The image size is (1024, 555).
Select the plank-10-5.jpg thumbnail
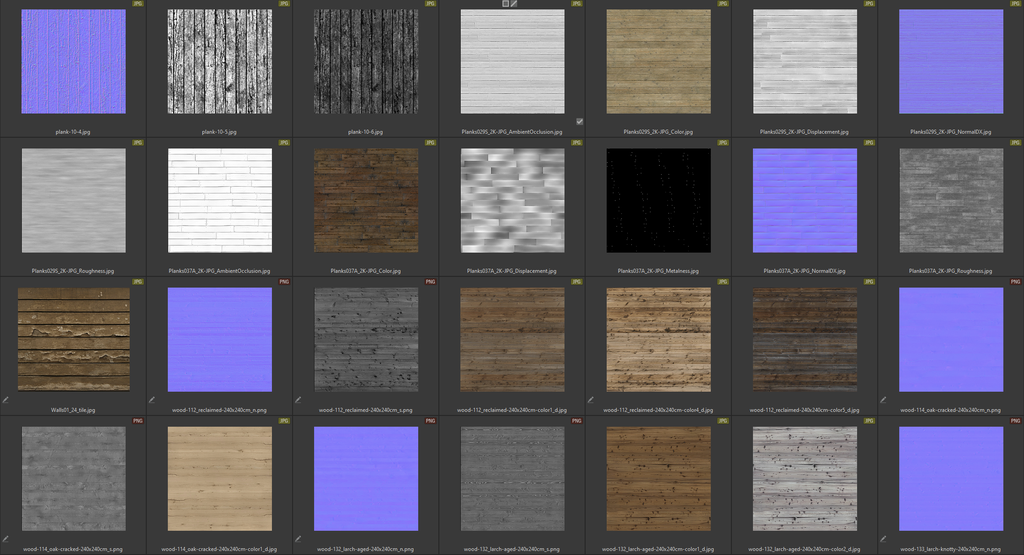[219, 62]
